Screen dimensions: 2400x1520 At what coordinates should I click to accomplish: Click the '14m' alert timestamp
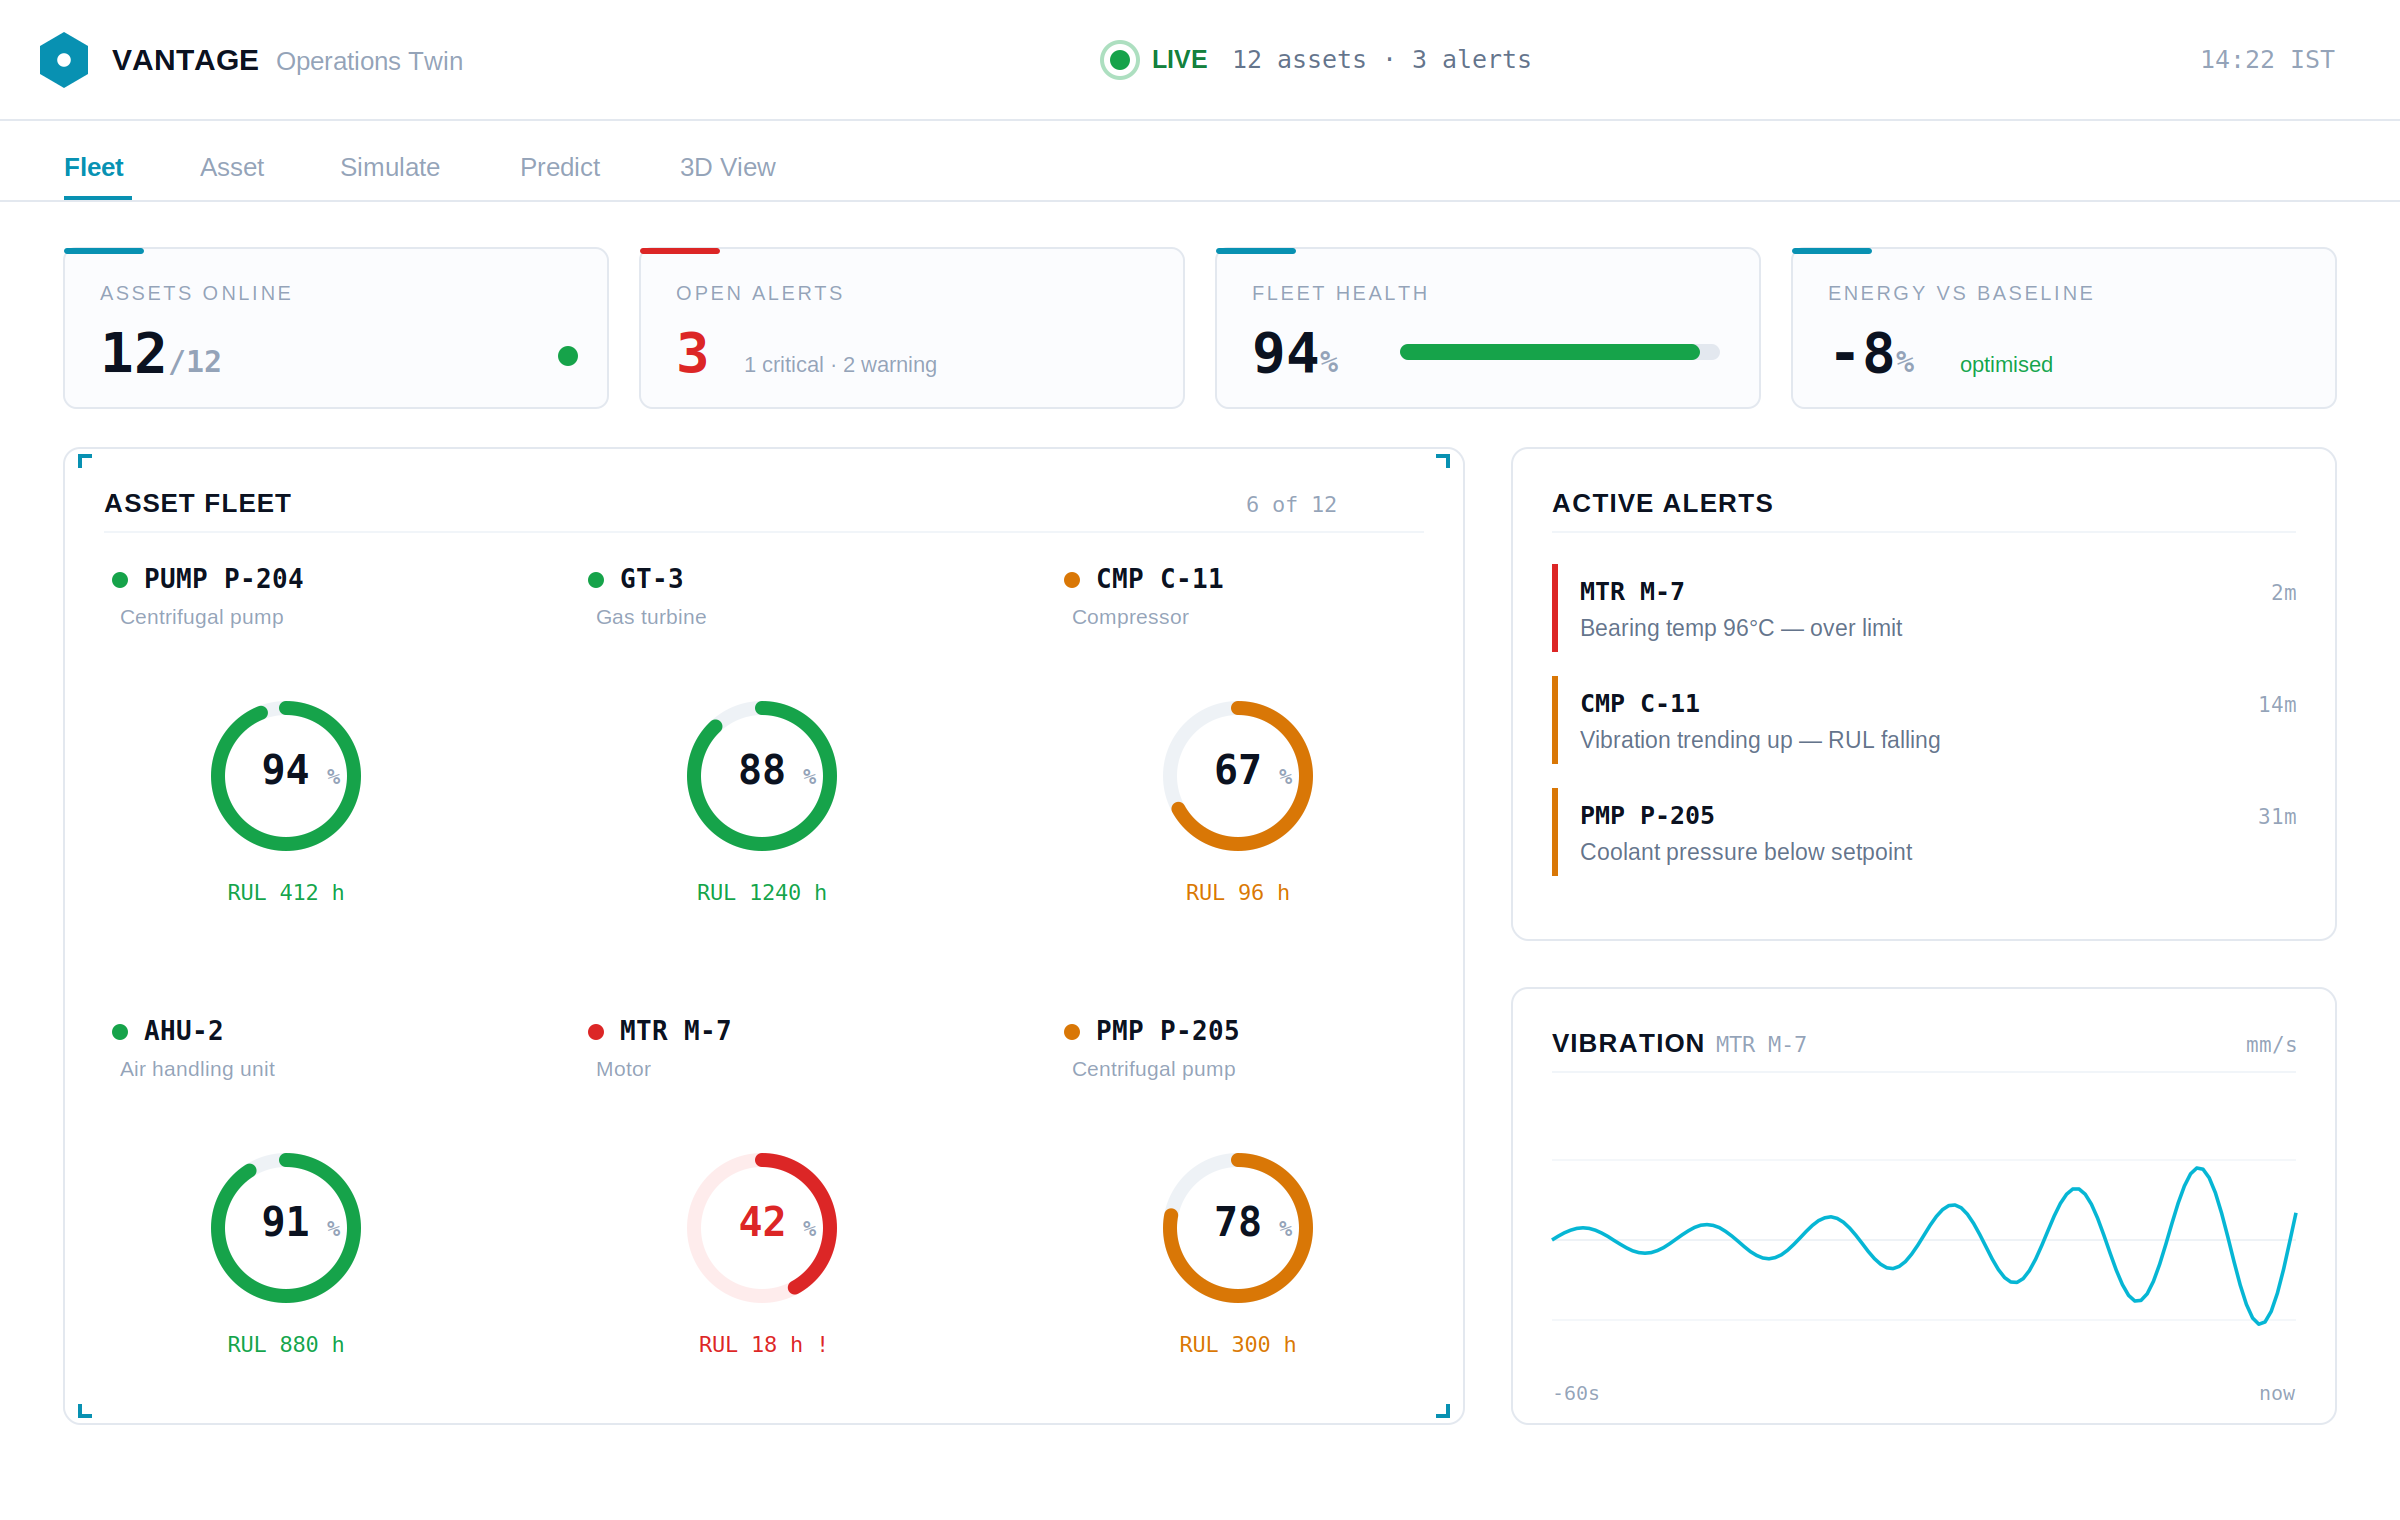[2277, 704]
